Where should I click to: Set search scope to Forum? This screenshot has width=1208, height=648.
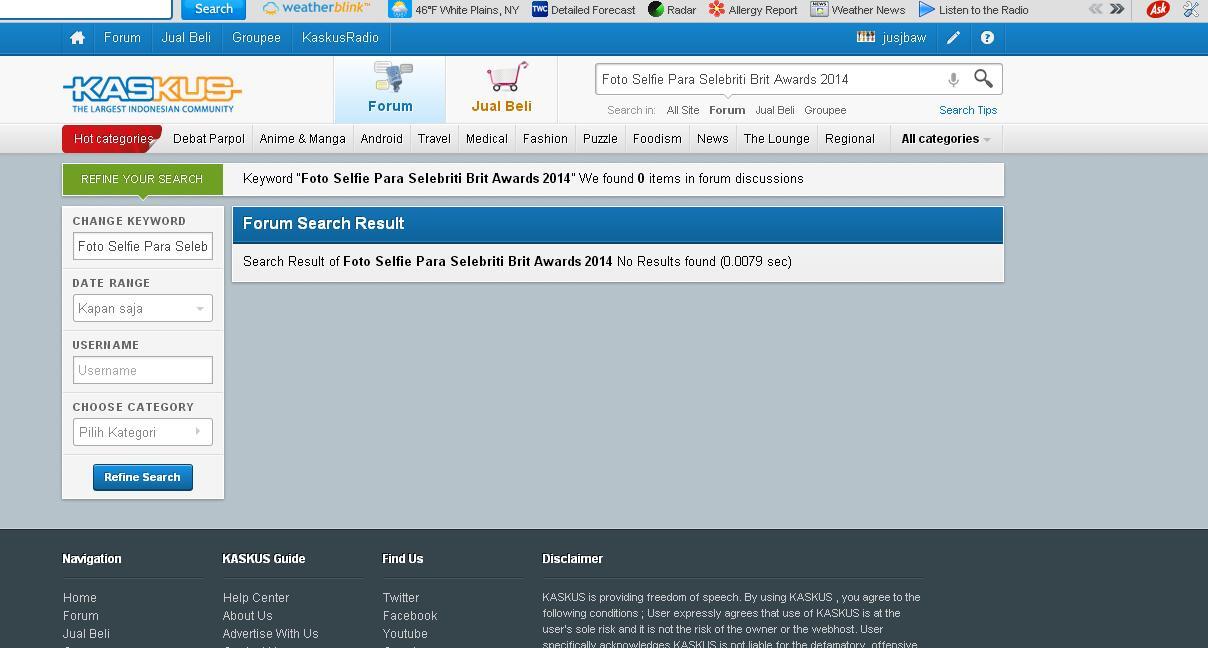(727, 110)
